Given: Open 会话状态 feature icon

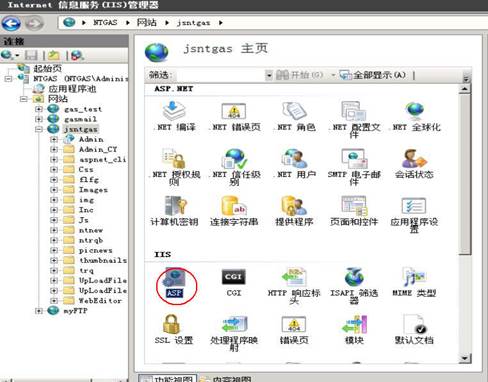Looking at the screenshot, I should click(x=413, y=159).
